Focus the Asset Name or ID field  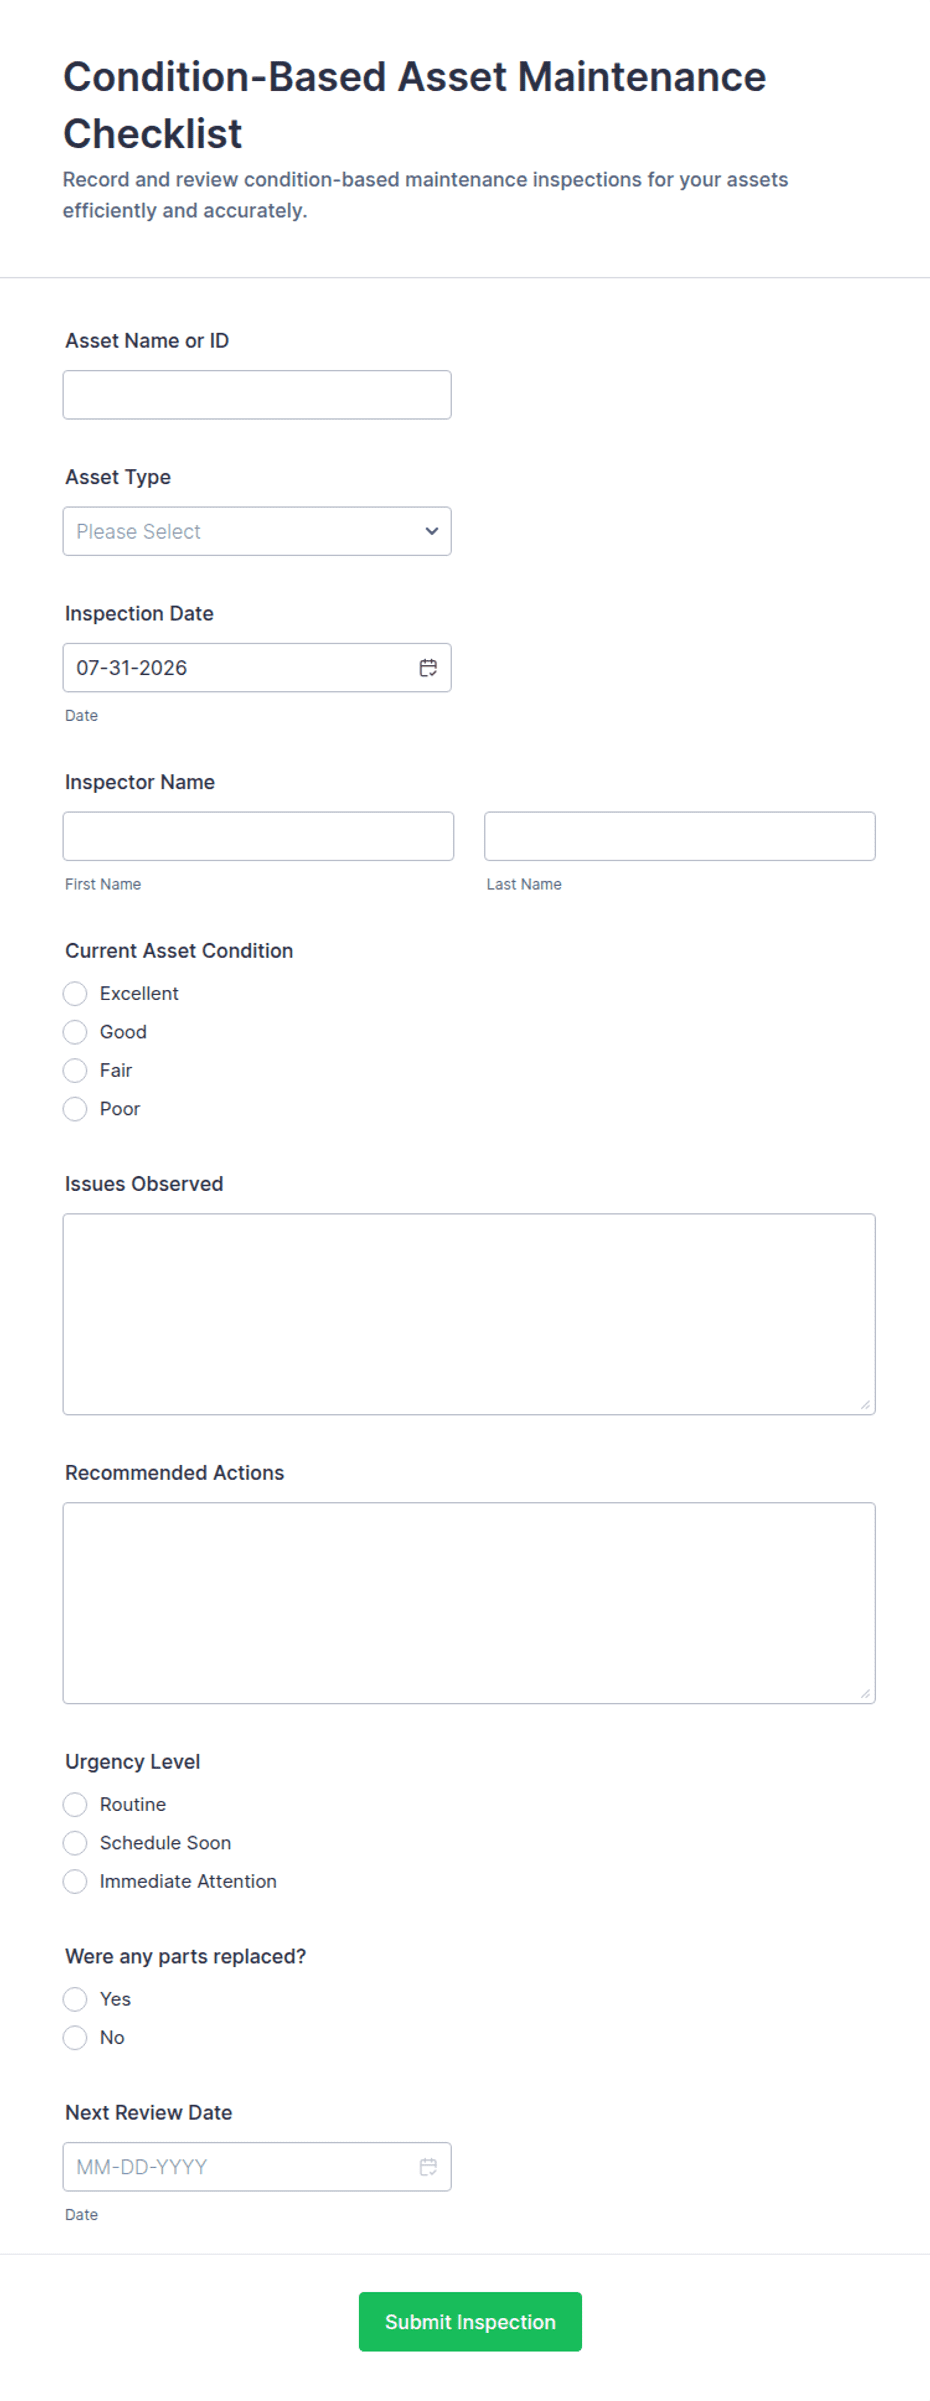(257, 395)
